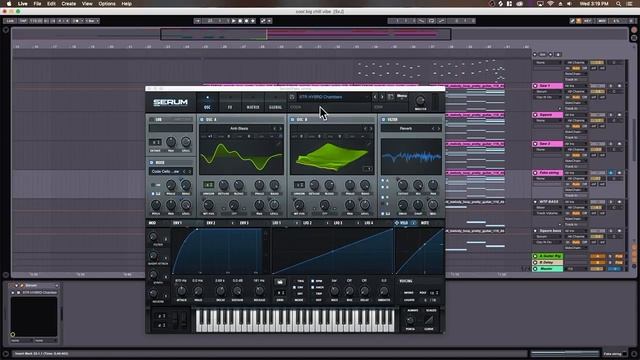
Task: Adjust the filter CUTOFF knob
Action: tap(403, 186)
